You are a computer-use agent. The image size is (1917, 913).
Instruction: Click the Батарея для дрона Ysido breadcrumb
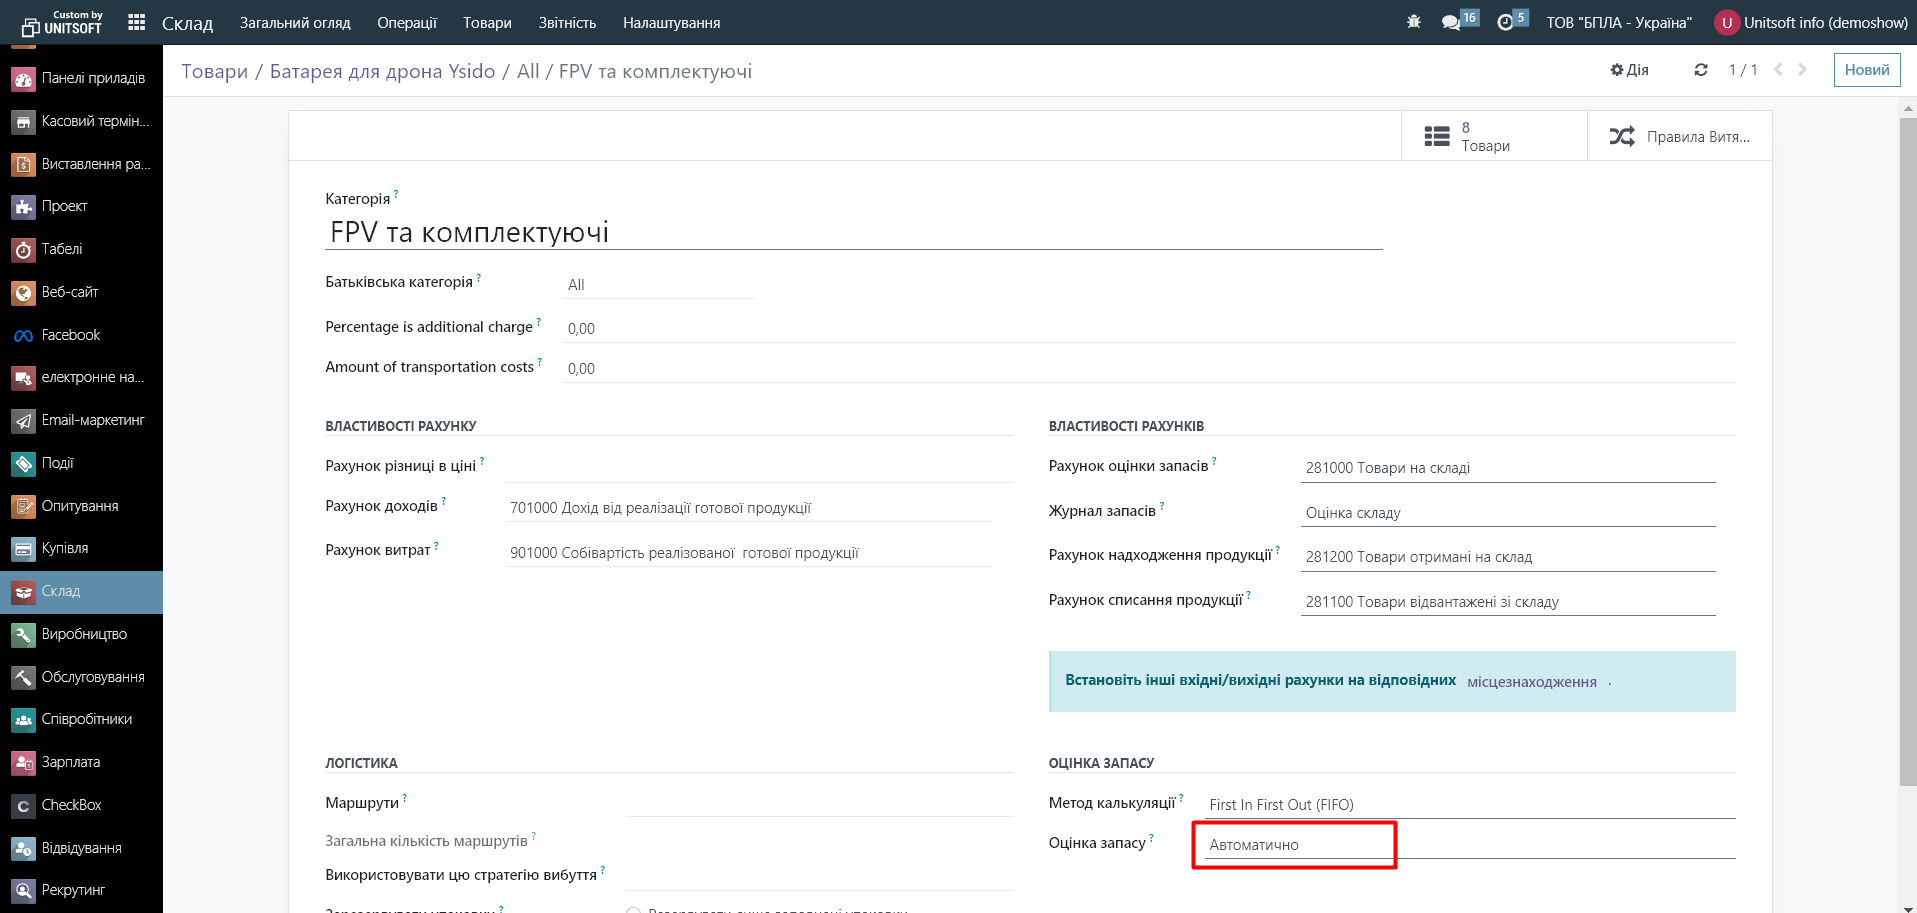(382, 71)
